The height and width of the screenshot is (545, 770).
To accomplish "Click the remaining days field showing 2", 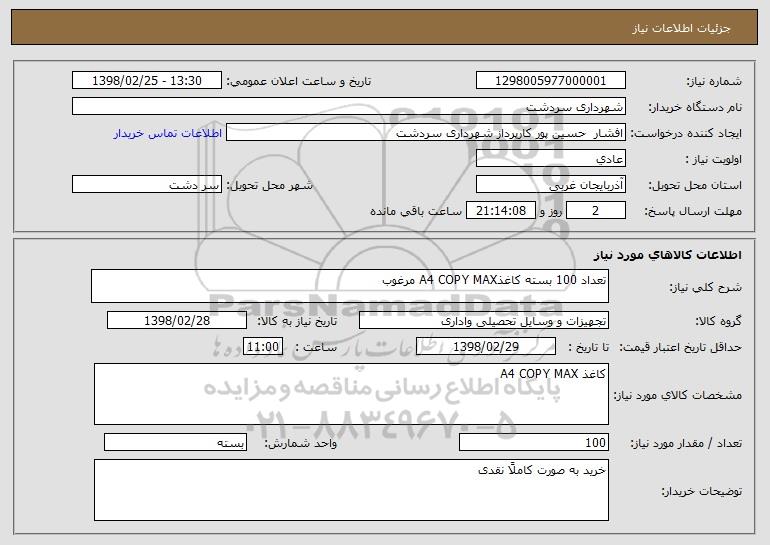I will point(596,211).
